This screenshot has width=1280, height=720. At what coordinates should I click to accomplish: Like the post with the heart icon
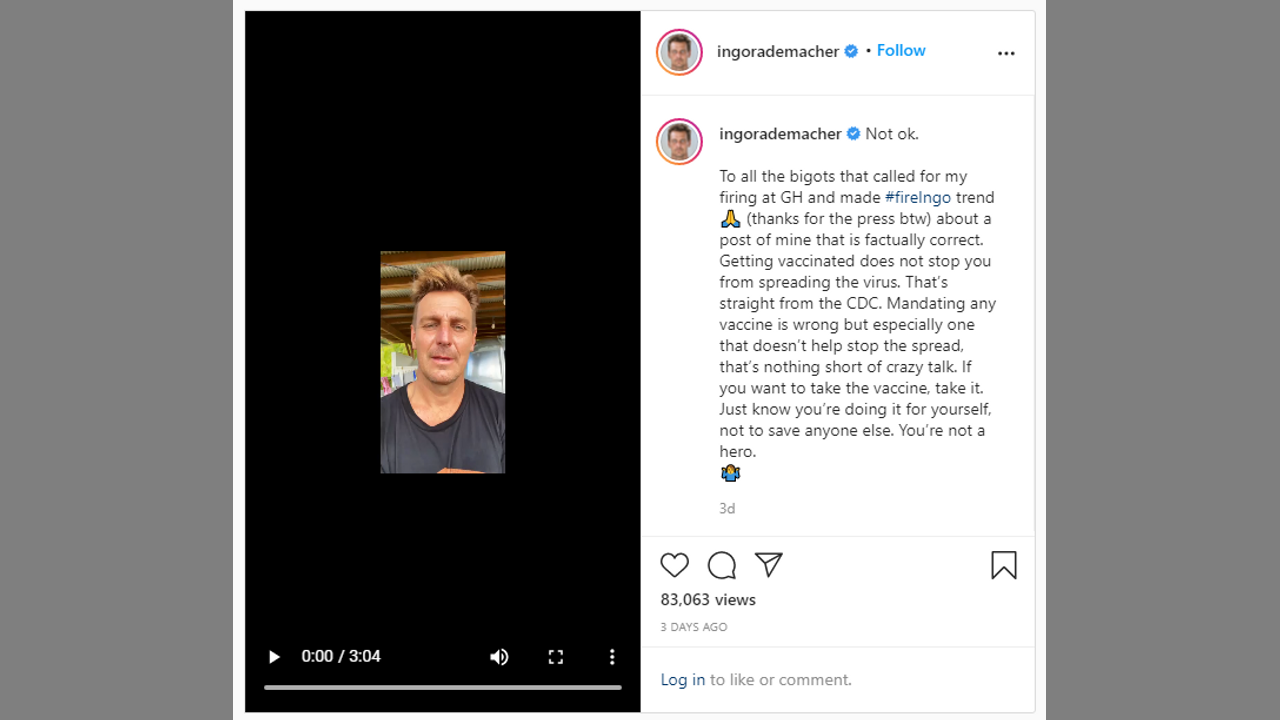(675, 565)
